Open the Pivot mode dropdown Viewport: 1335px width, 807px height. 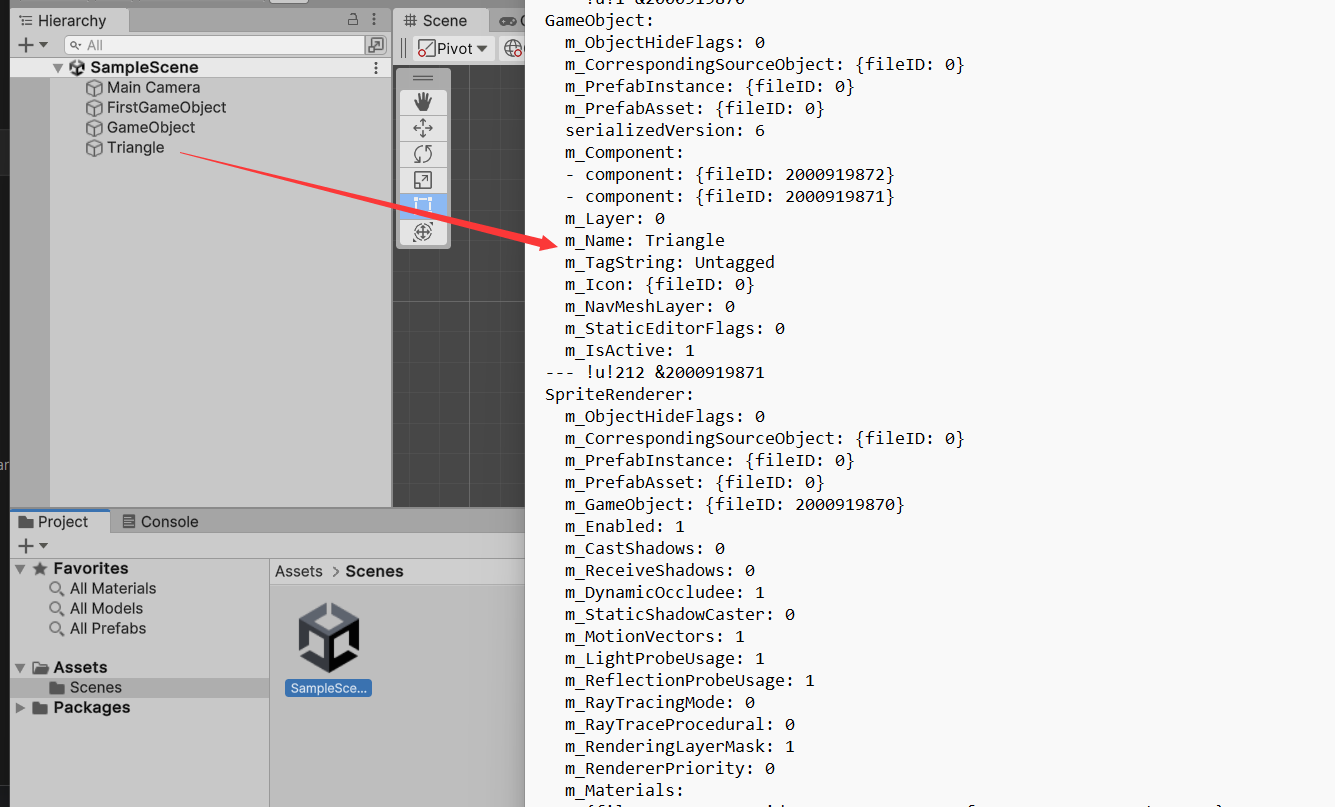tap(454, 48)
